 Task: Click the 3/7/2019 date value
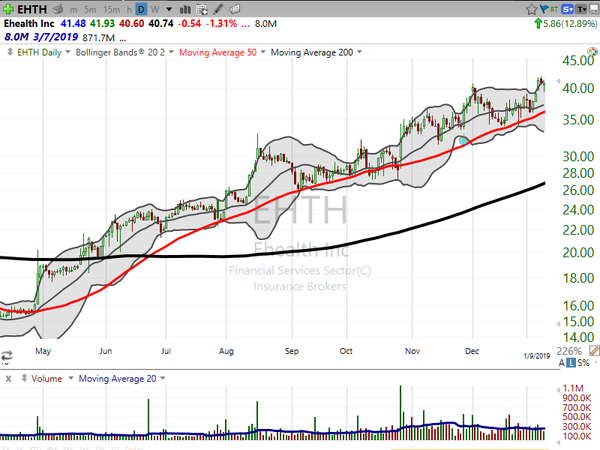[55, 37]
